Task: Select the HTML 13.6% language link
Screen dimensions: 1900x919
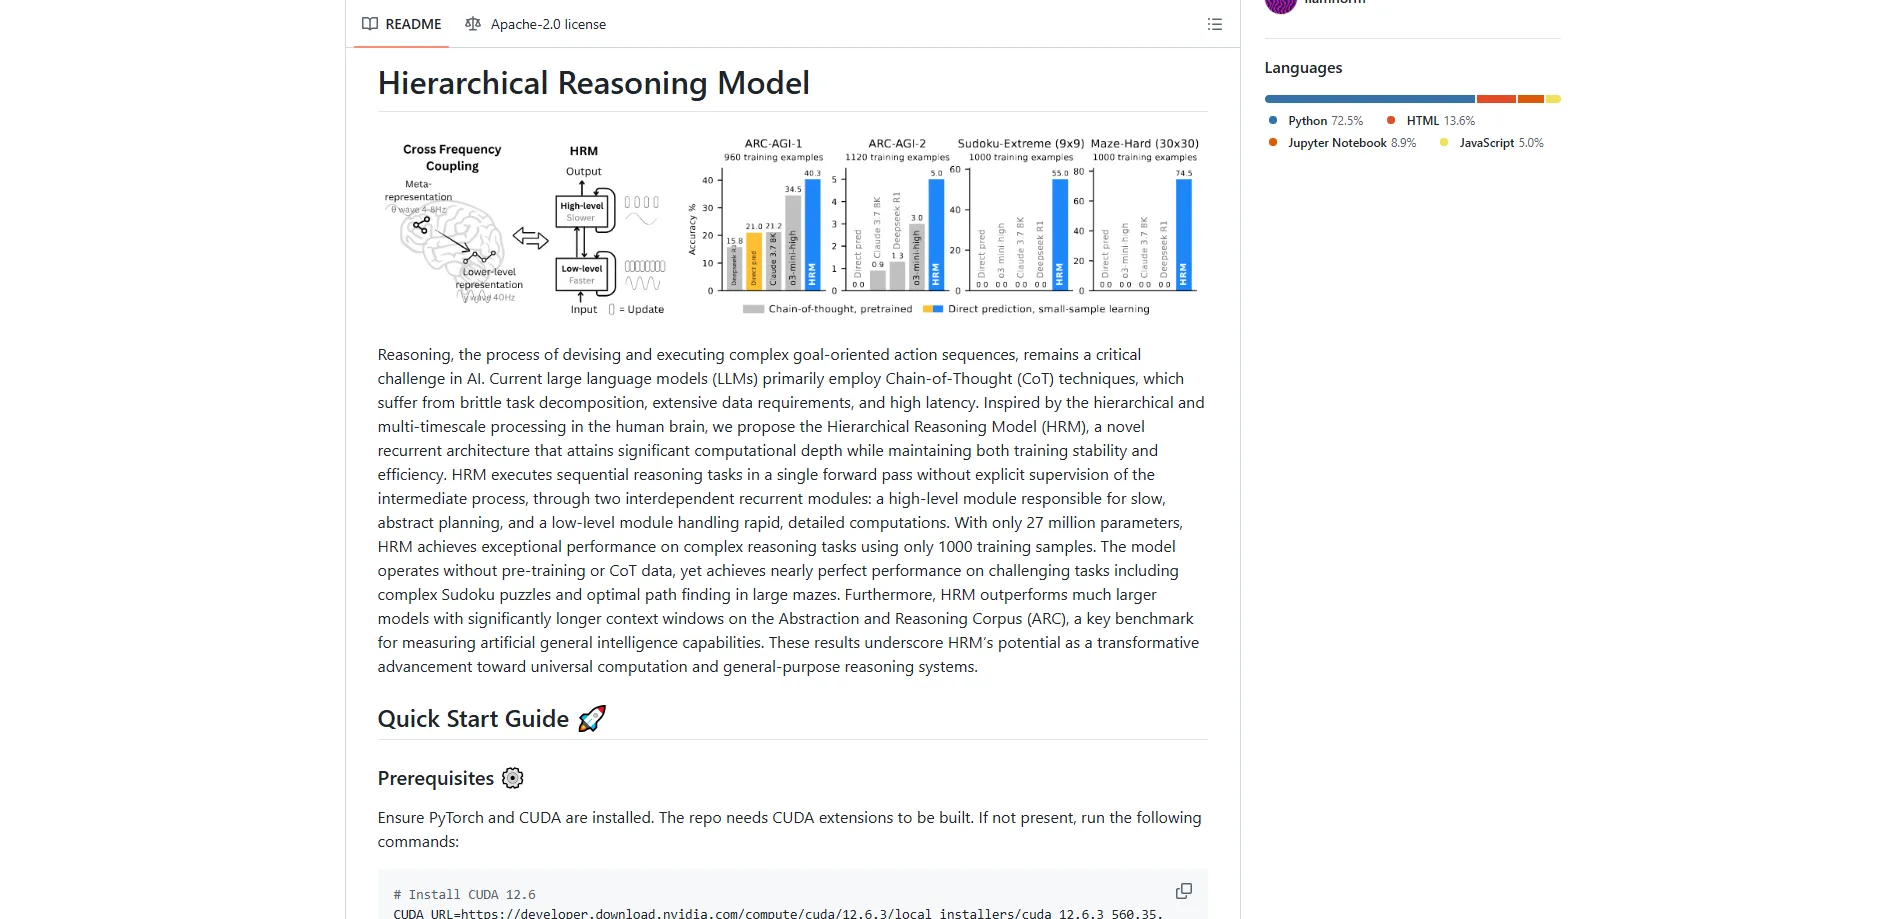Action: [1437, 120]
